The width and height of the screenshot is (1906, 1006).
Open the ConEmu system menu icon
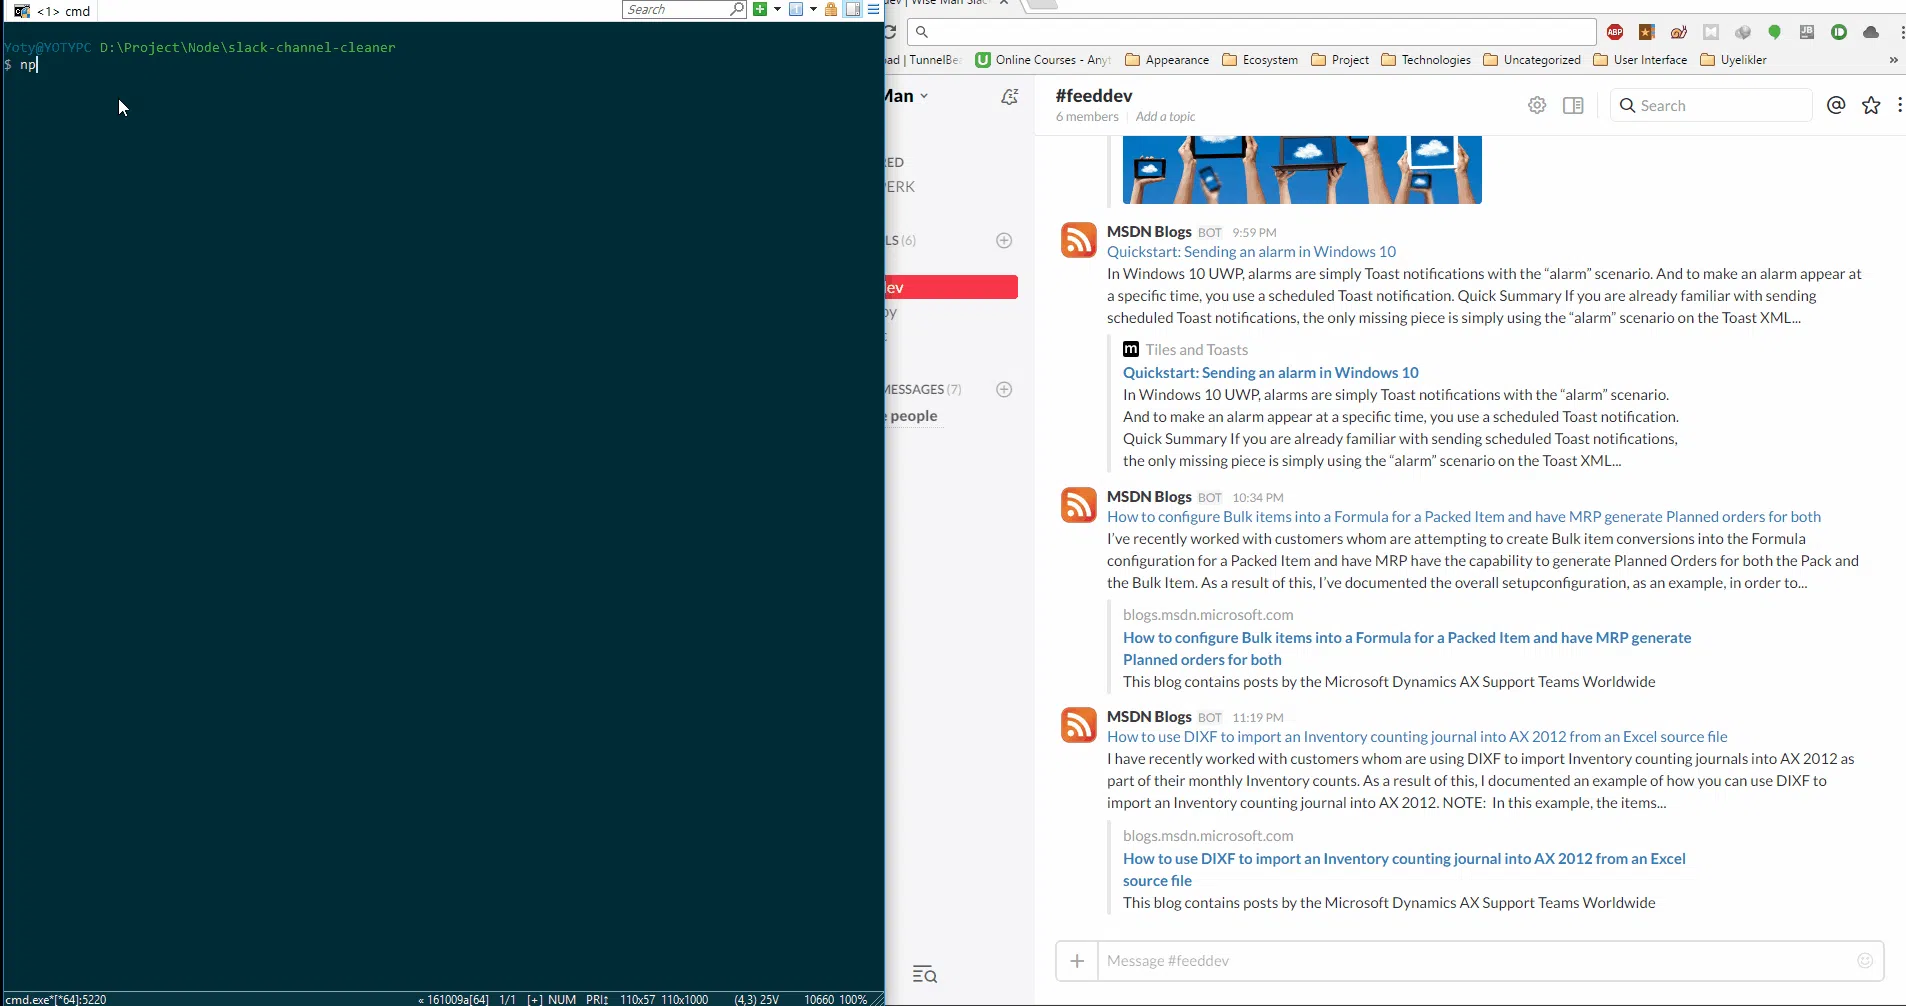pyautogui.click(x=873, y=9)
